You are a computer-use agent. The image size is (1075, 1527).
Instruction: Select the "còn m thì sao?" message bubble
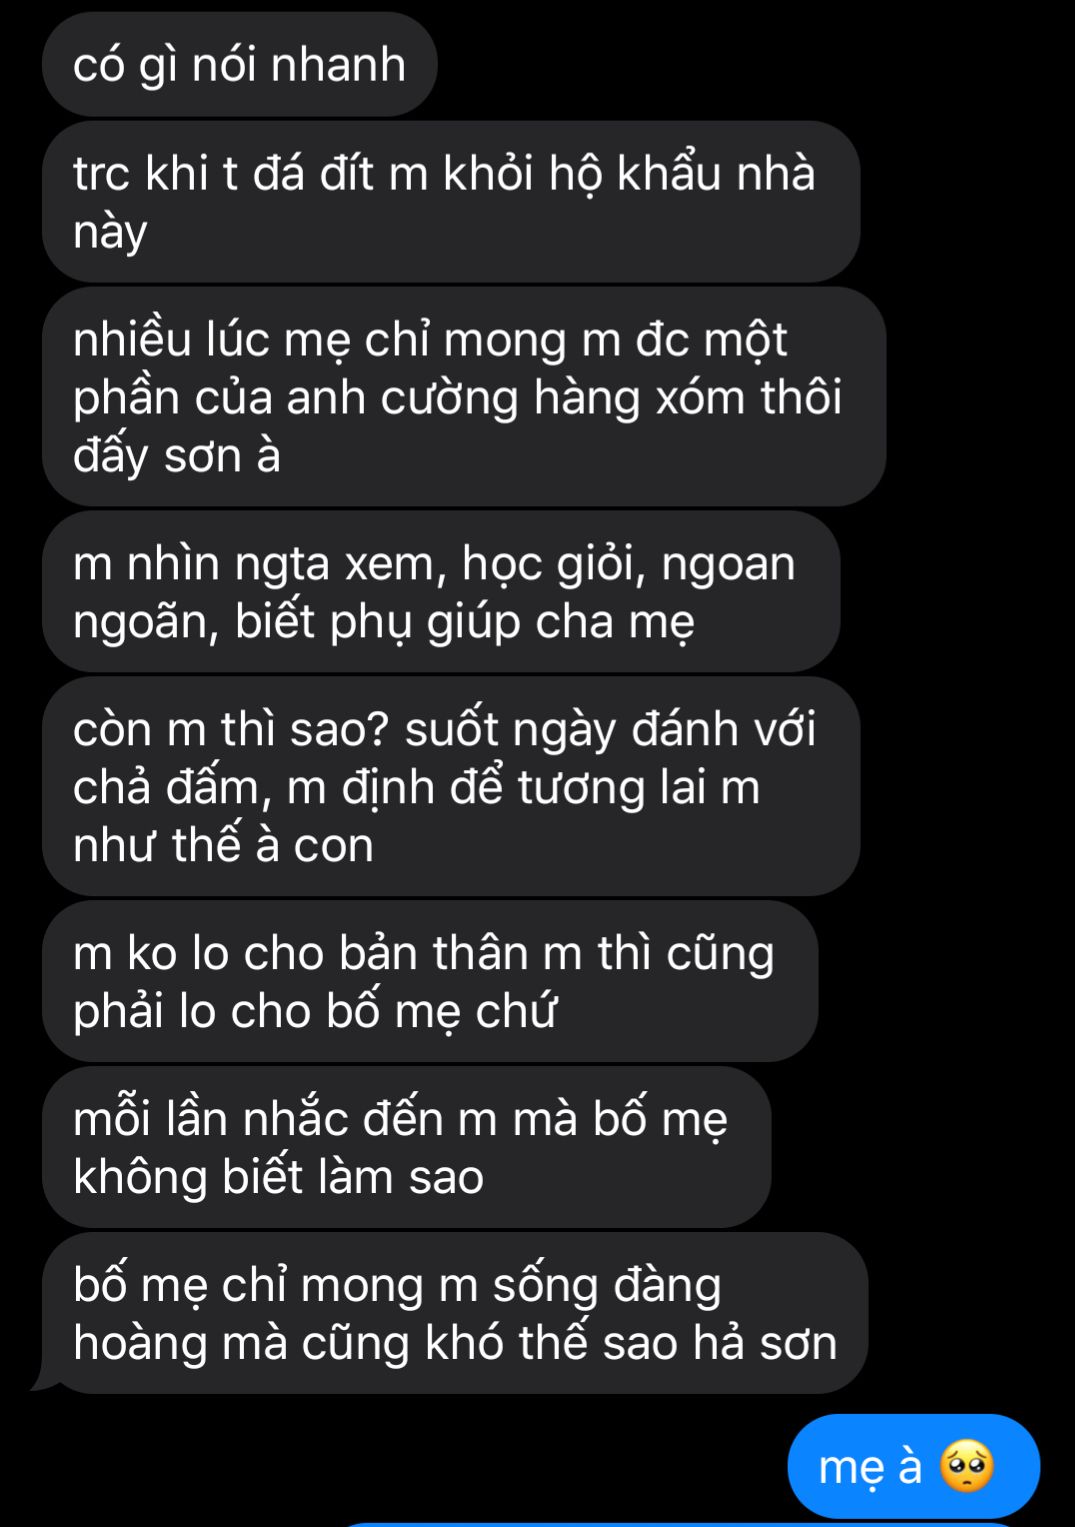(451, 786)
